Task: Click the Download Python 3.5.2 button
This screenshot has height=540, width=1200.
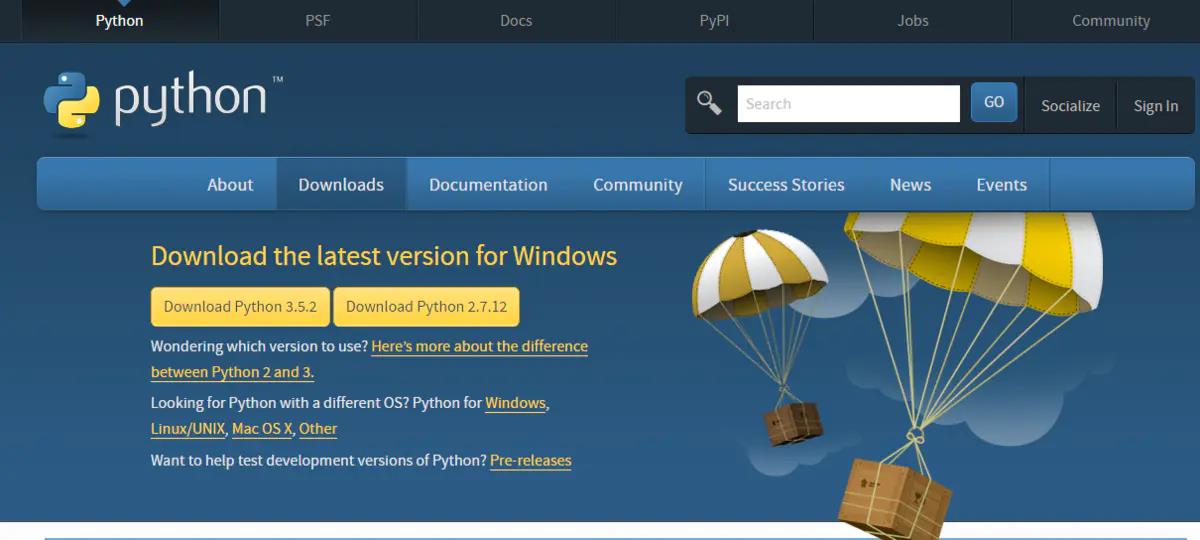Action: click(x=240, y=307)
